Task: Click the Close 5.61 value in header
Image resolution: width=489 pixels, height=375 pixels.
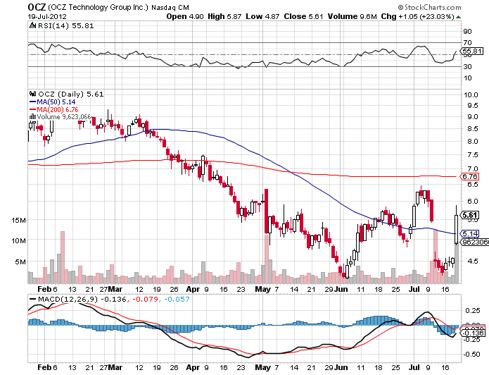Action: click(304, 16)
